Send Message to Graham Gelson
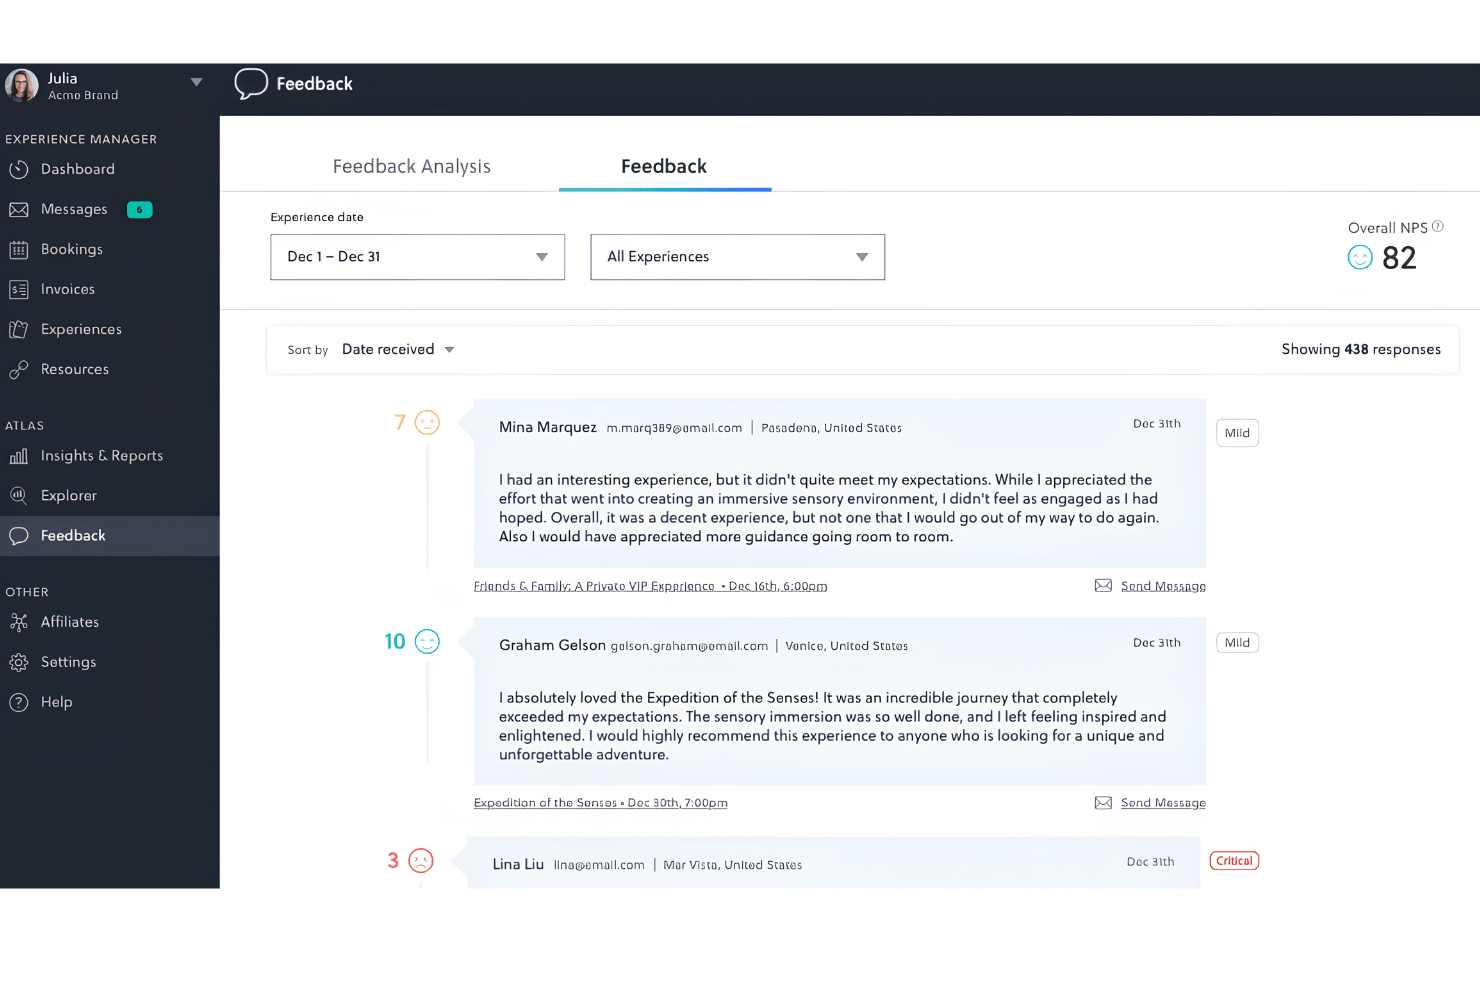The width and height of the screenshot is (1480, 987). click(1163, 803)
